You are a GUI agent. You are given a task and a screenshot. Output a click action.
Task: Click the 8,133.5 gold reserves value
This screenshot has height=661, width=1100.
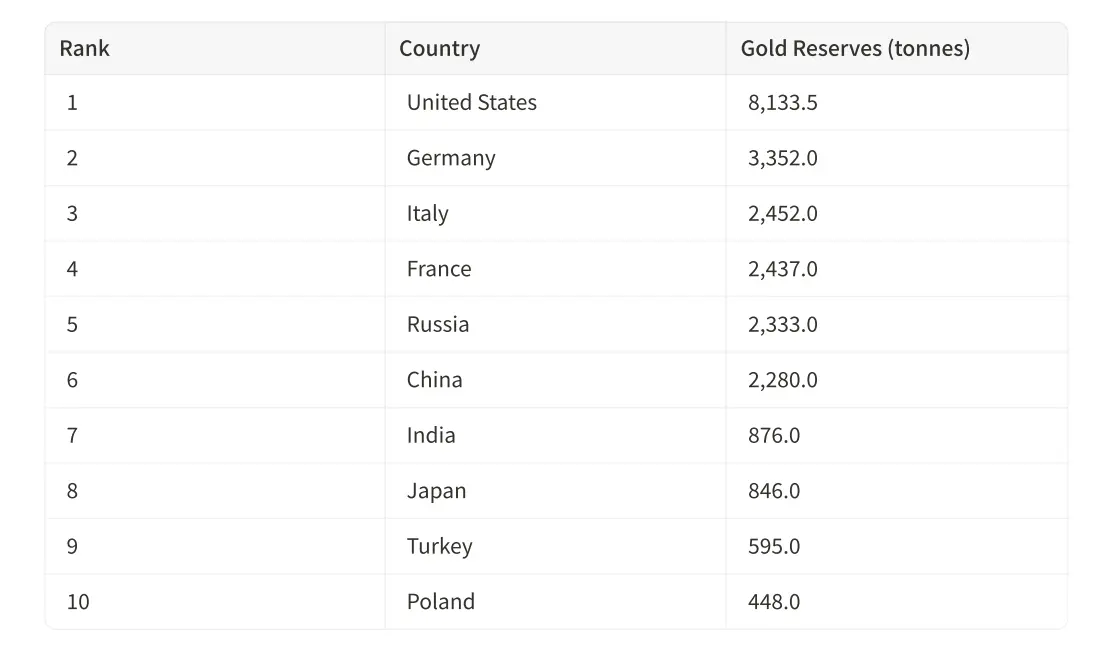(782, 102)
